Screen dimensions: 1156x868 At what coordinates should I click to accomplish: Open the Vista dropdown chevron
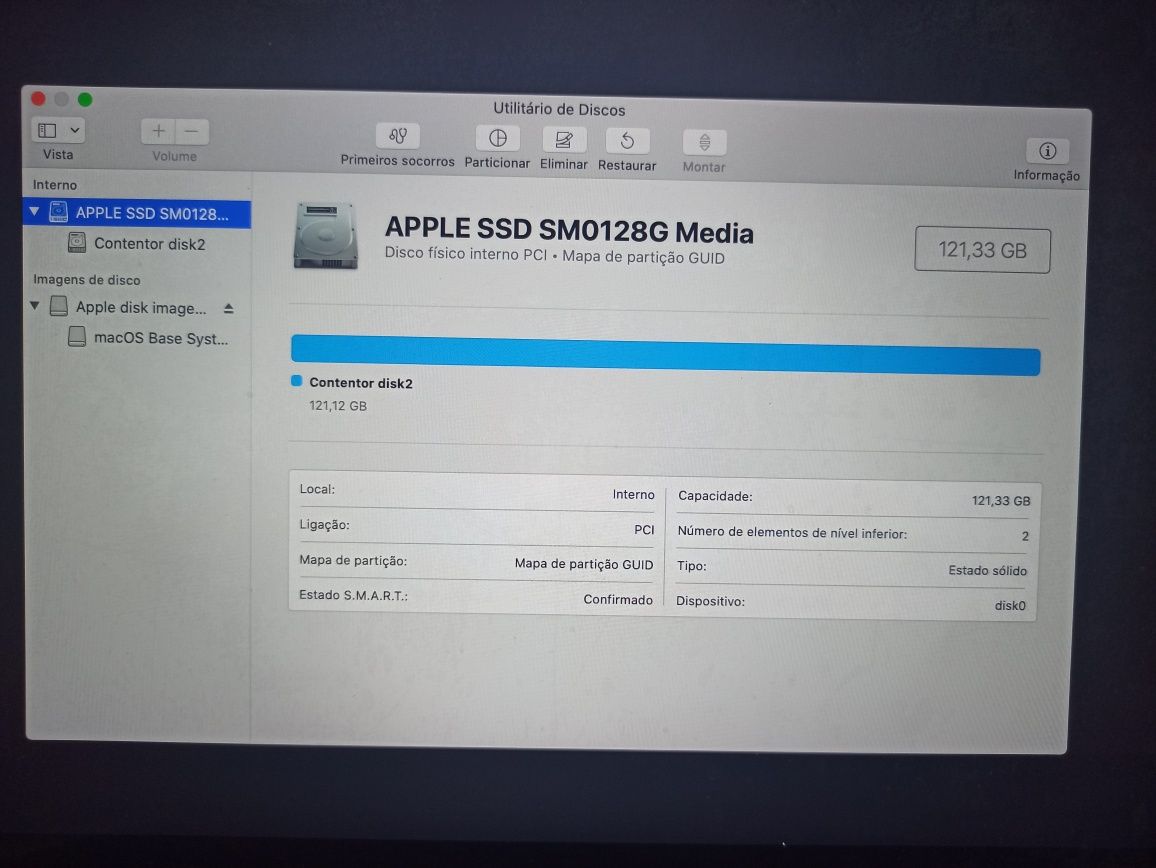pyautogui.click(x=75, y=131)
